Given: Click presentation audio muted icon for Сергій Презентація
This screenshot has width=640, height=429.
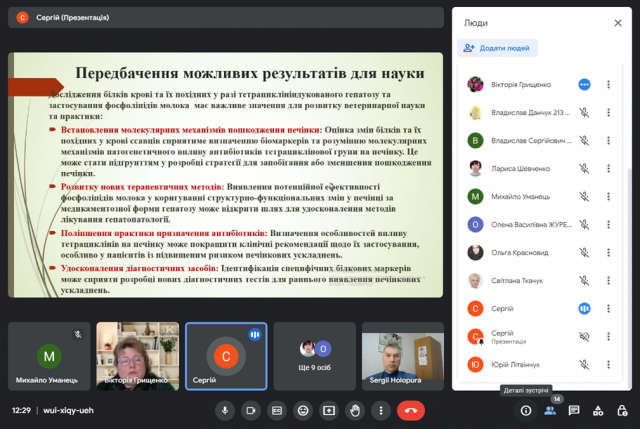Looking at the screenshot, I should 584,336.
